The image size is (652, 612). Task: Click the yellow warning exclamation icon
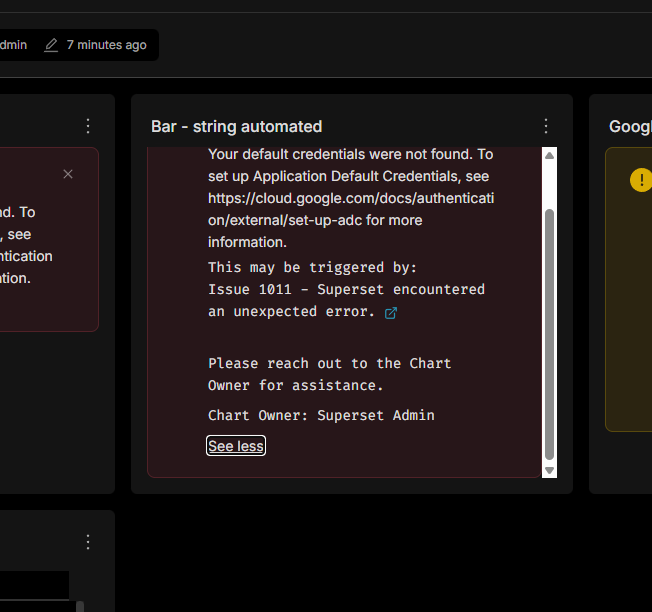coord(640,180)
